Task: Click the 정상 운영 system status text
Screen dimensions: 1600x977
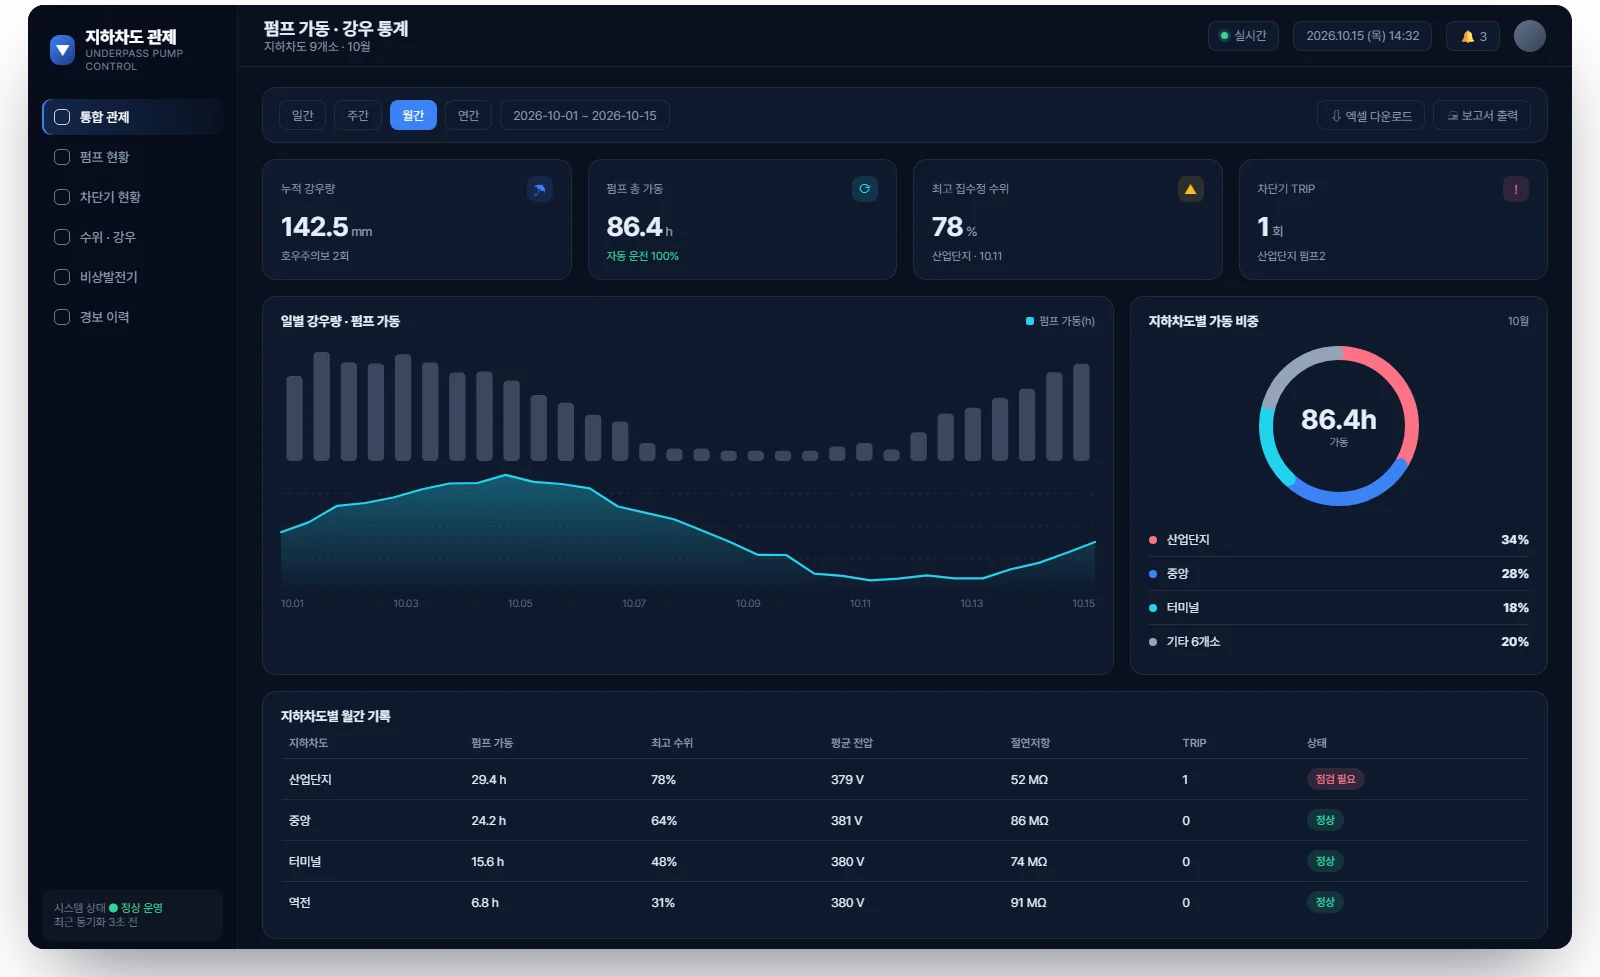Action: 141,908
